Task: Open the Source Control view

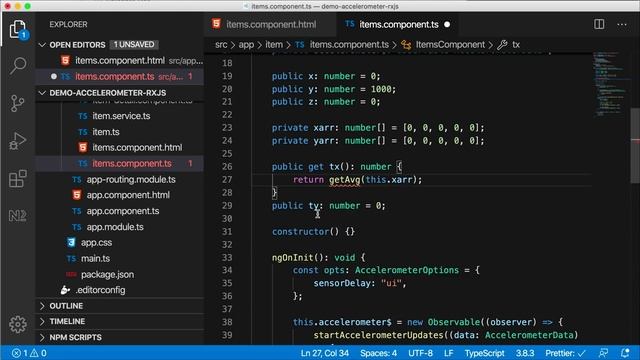Action: point(18,104)
